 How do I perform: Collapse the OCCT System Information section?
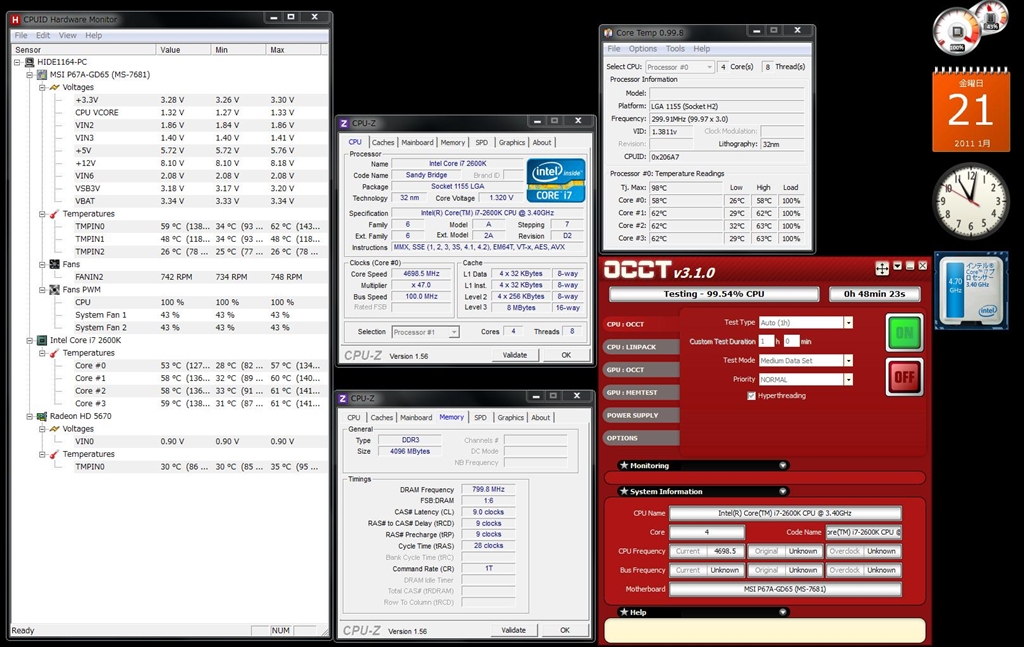coord(782,491)
